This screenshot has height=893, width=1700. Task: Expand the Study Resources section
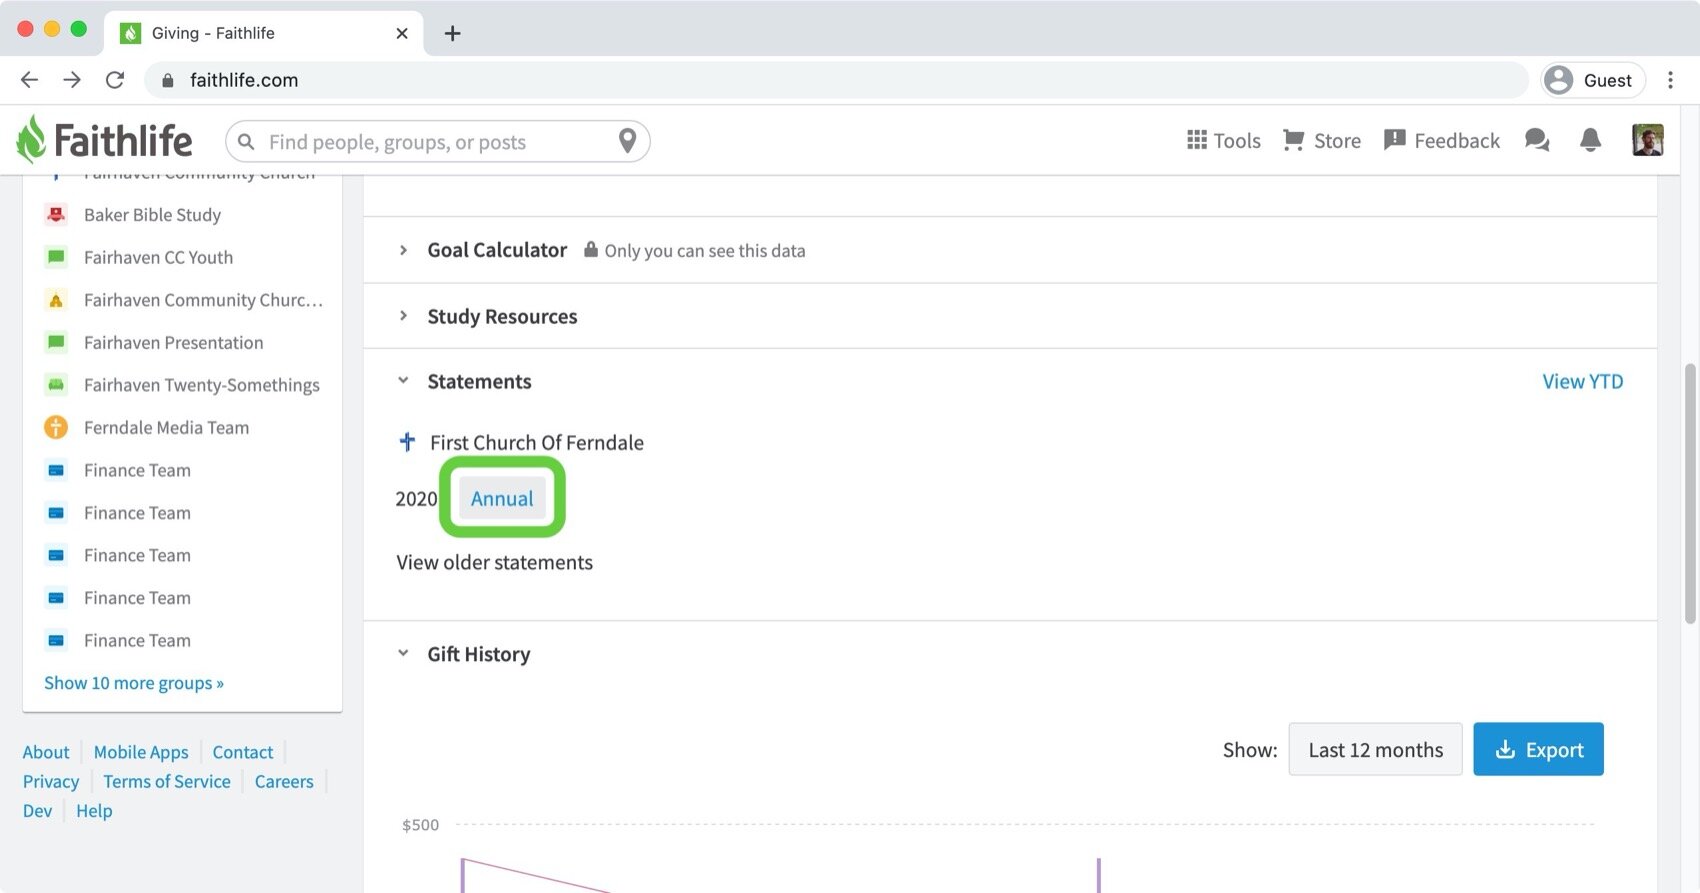[403, 316]
